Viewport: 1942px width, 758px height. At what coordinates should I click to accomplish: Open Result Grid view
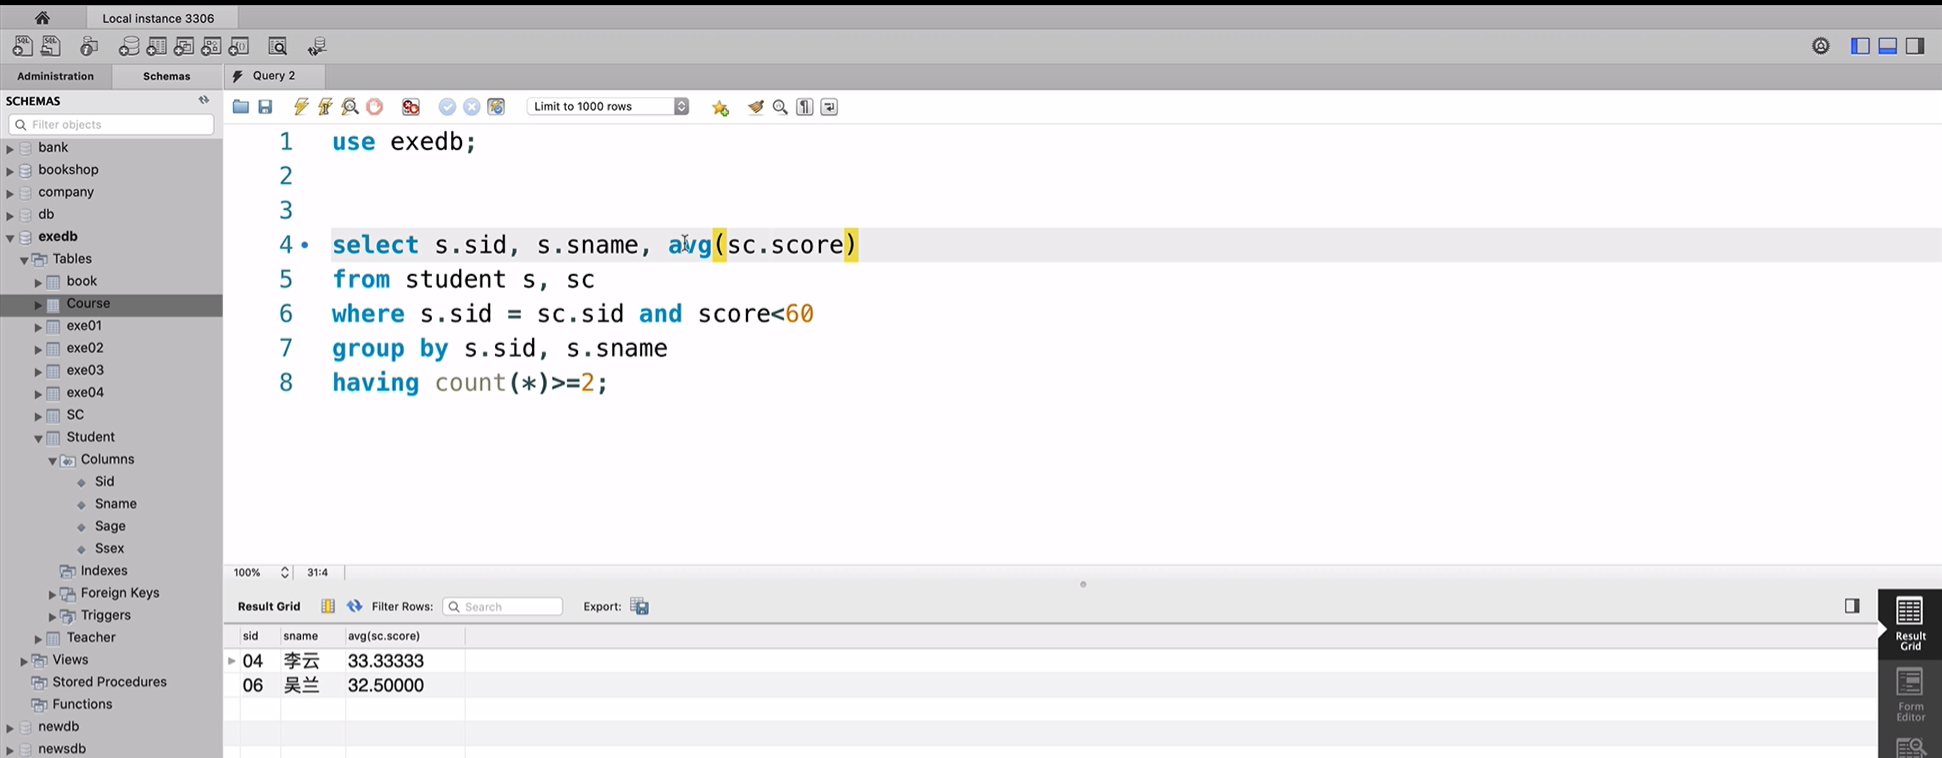click(1910, 624)
